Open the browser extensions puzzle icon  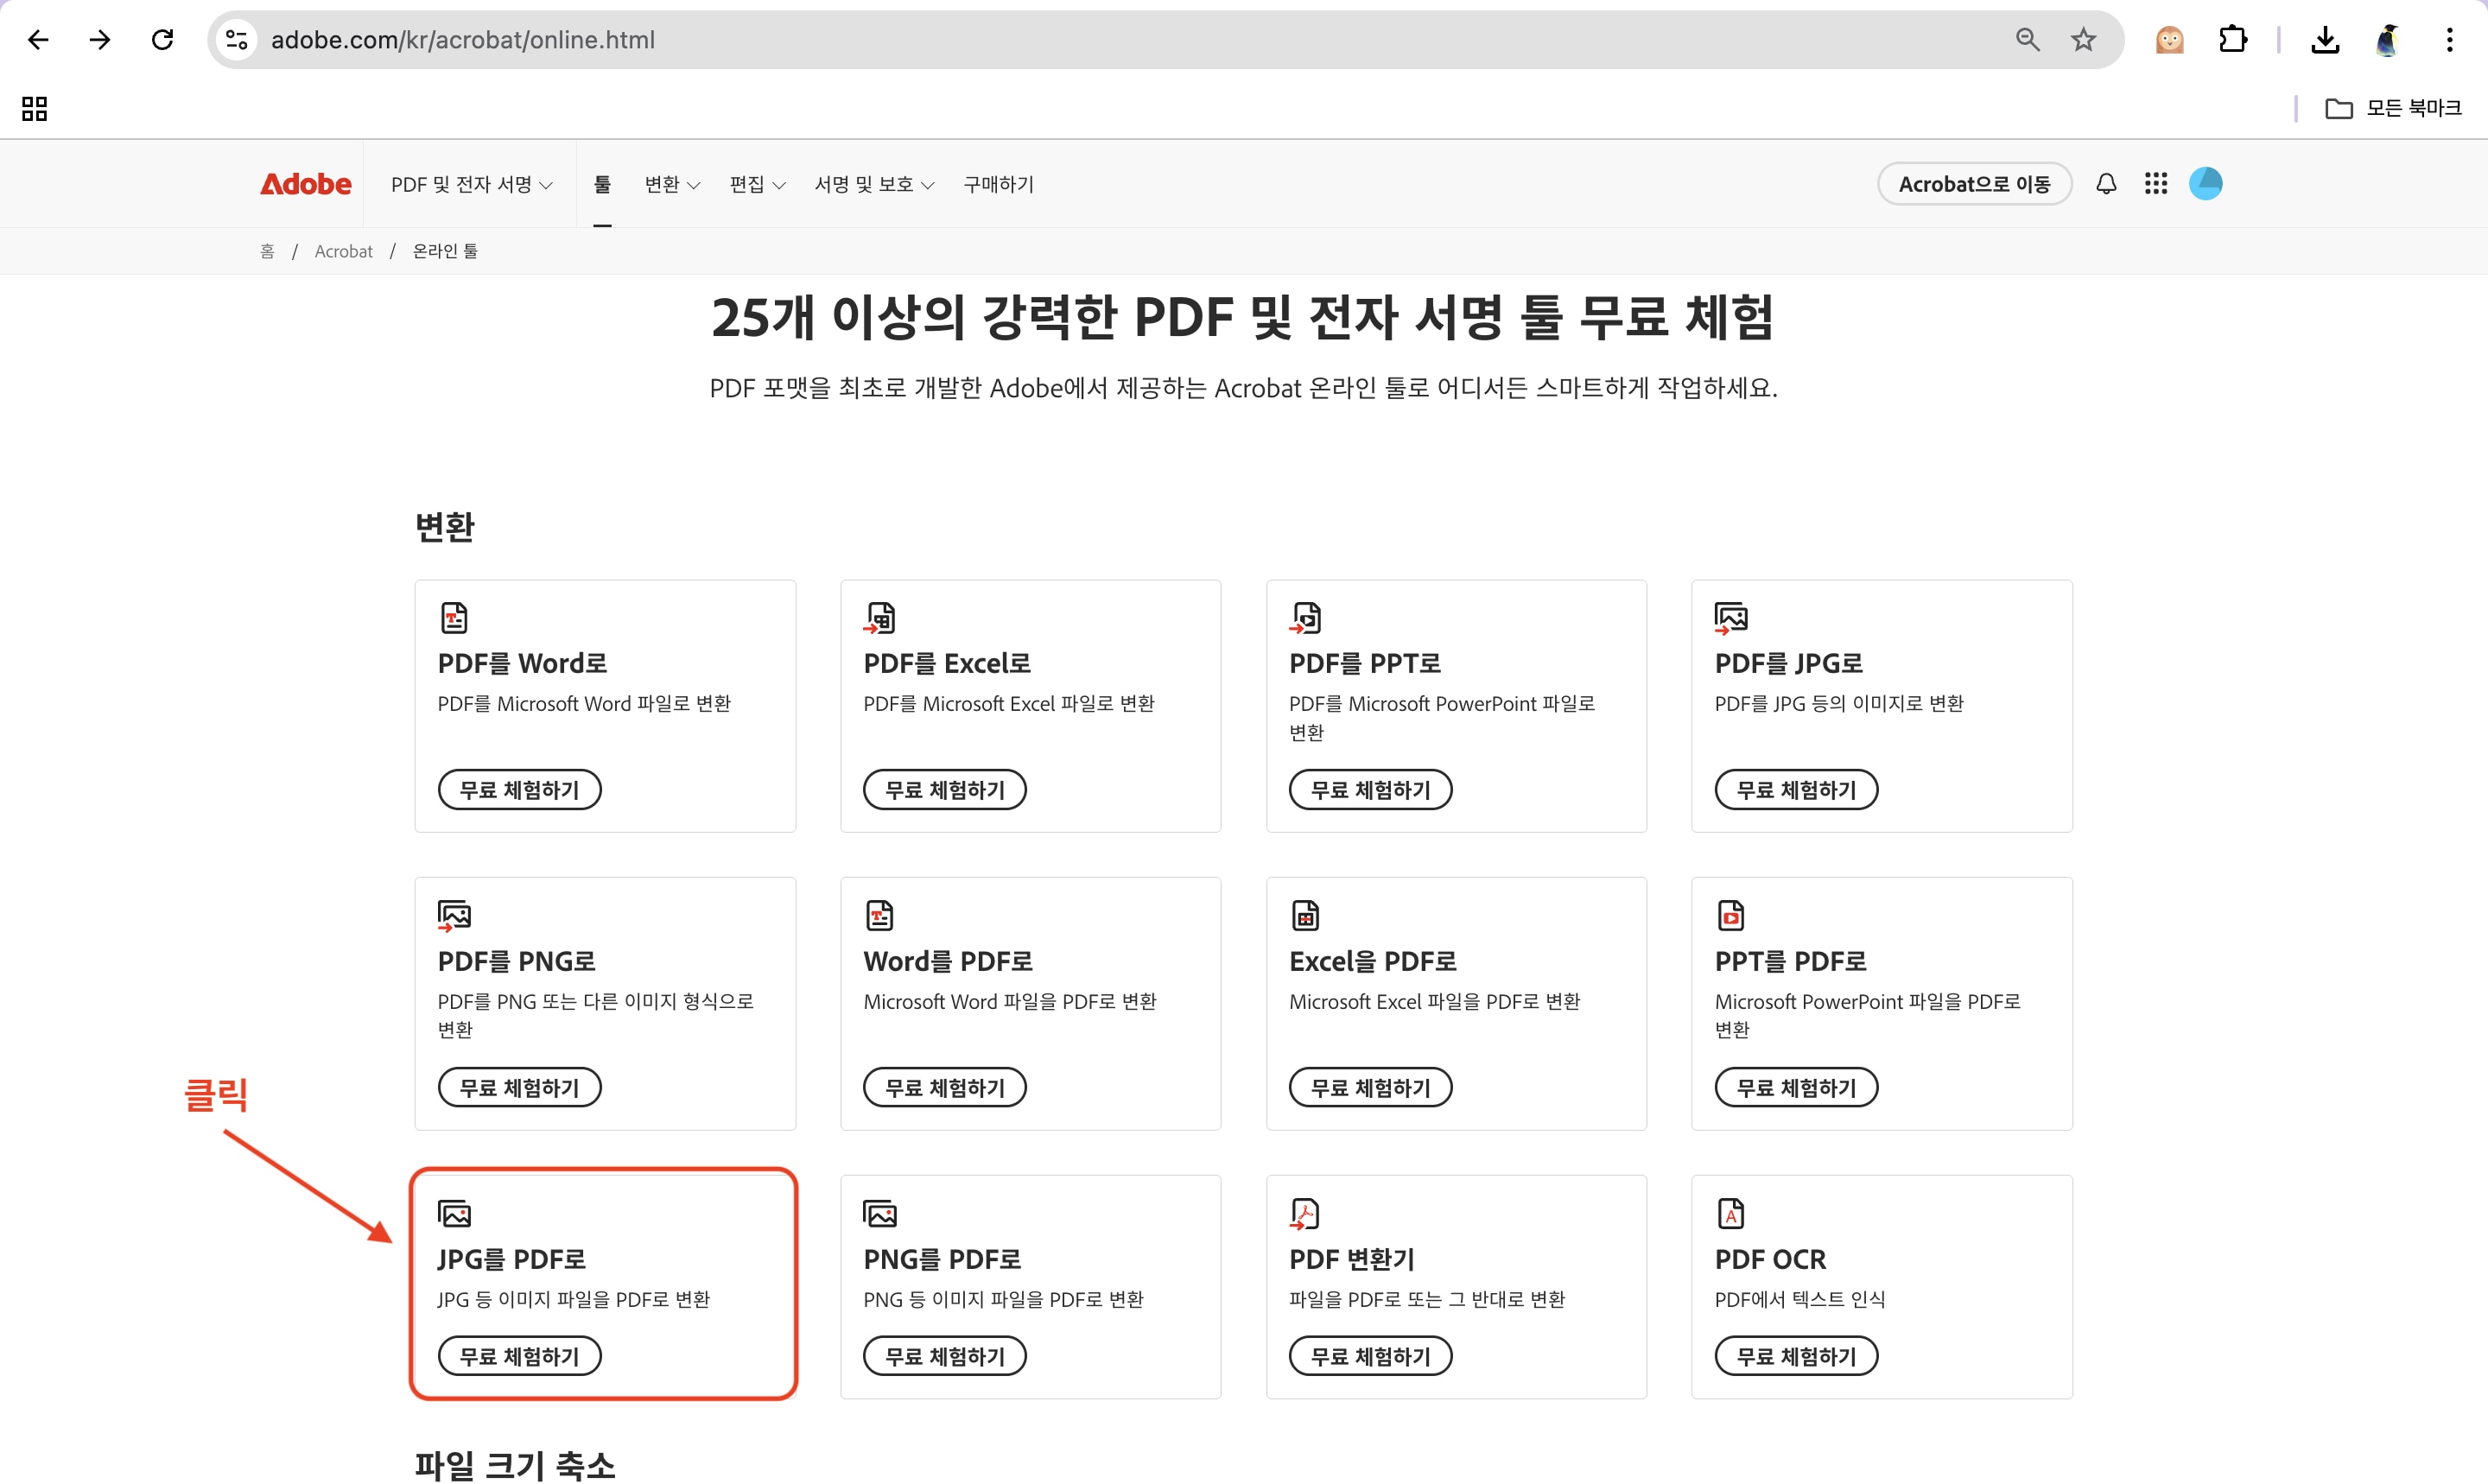(2232, 40)
